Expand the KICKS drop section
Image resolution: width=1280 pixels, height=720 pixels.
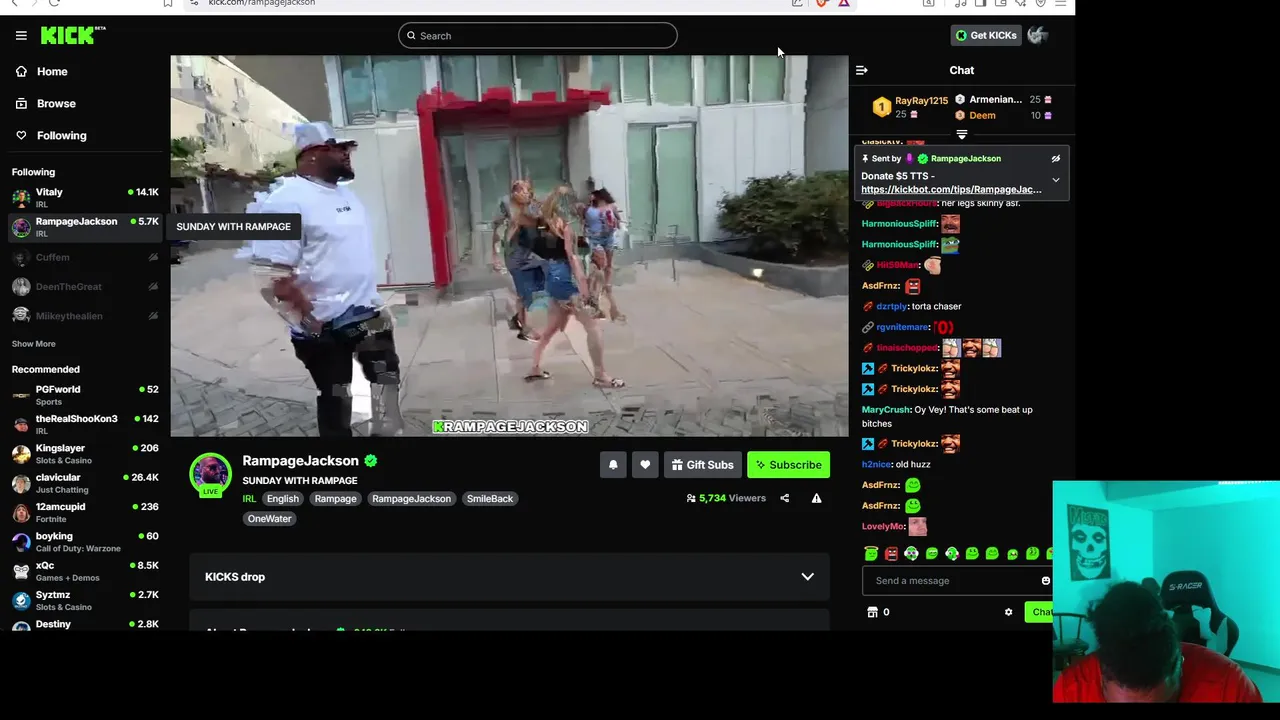tap(509, 577)
